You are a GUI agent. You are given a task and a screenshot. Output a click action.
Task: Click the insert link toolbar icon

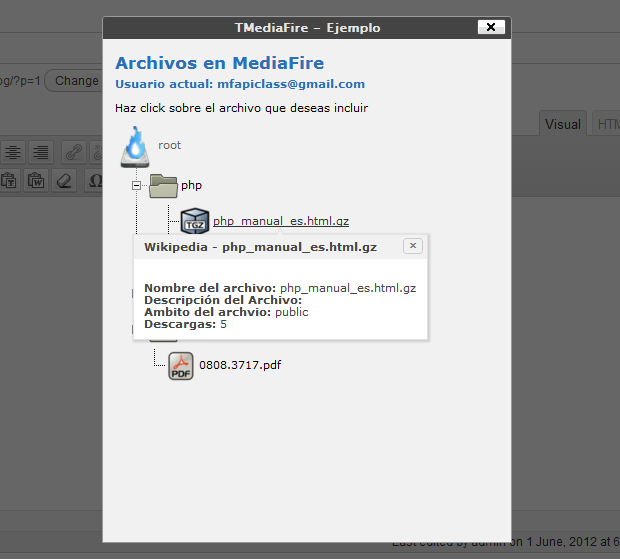click(x=74, y=152)
